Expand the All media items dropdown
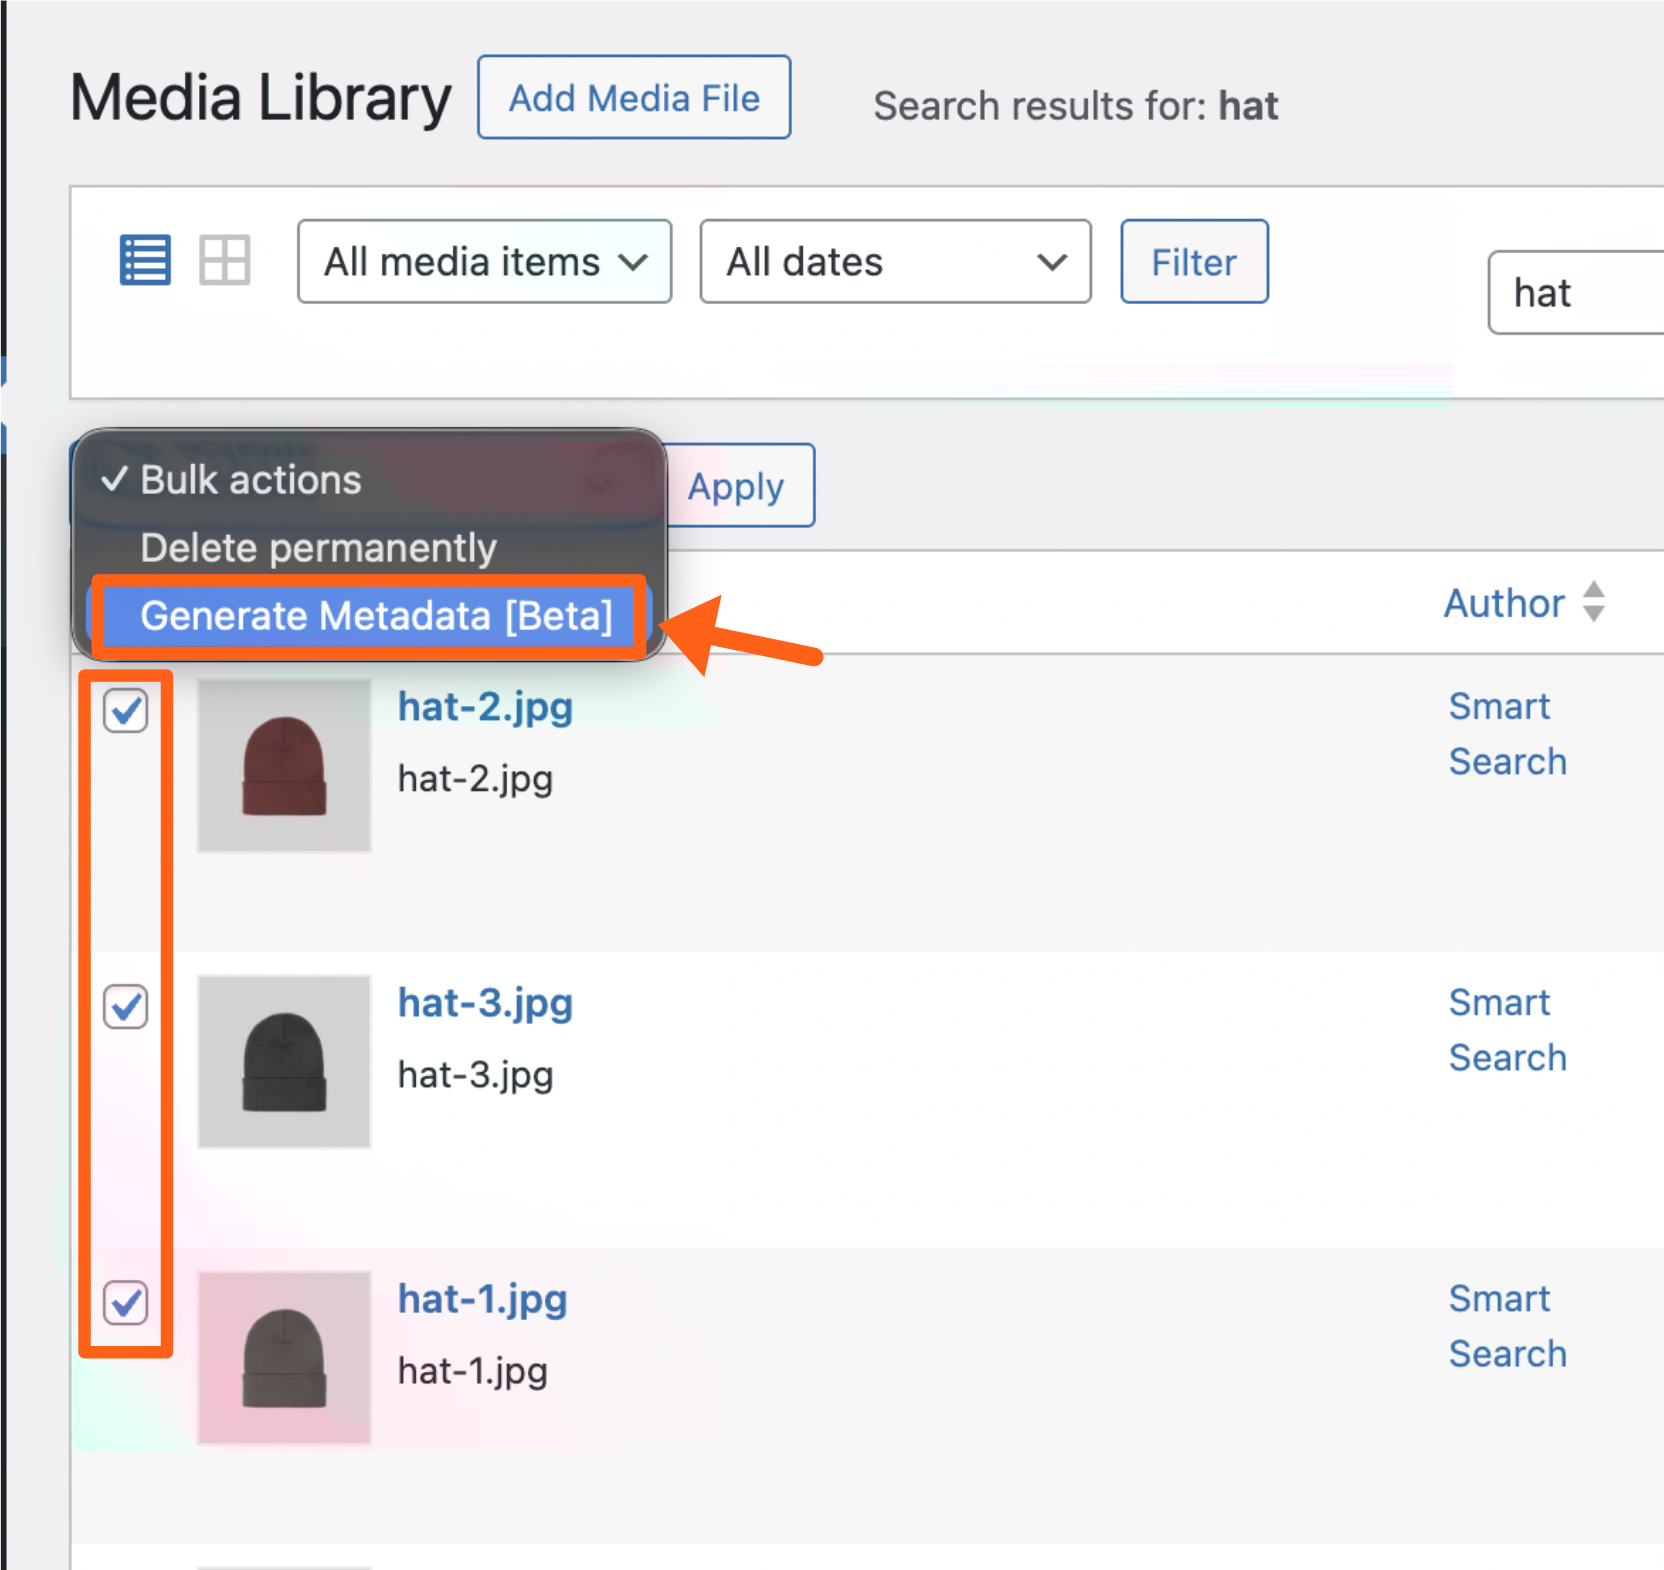This screenshot has height=1570, width=1664. tap(484, 262)
